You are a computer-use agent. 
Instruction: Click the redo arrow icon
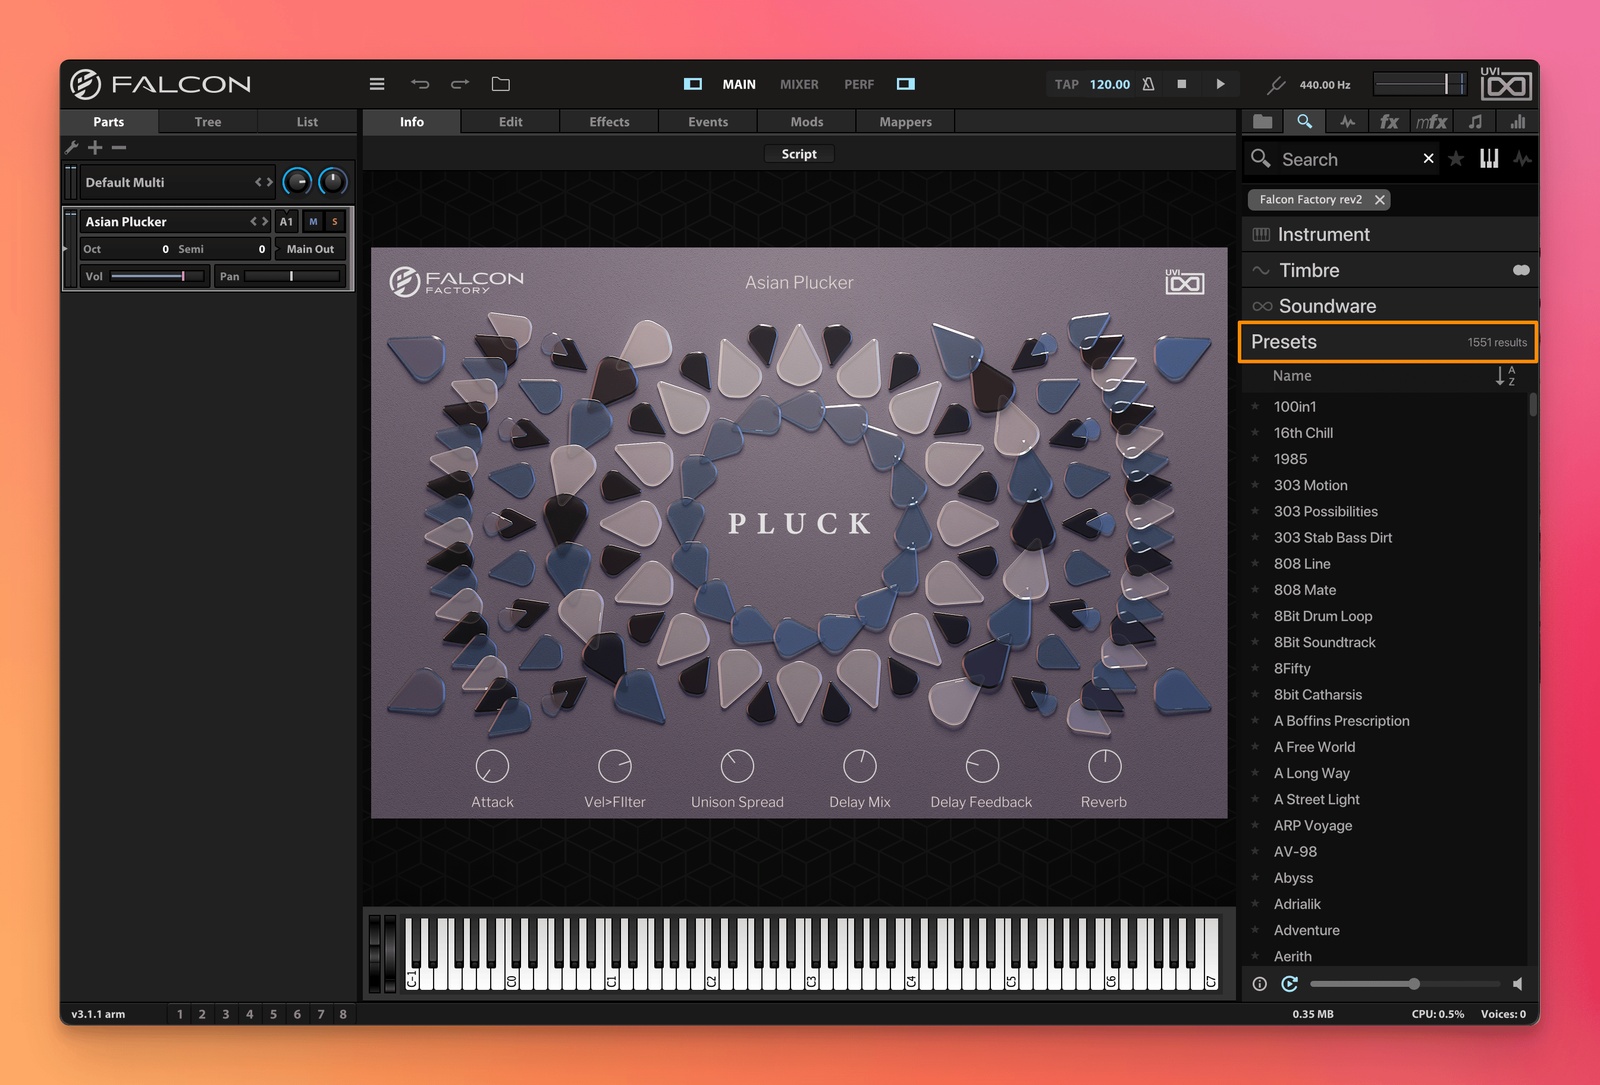[x=460, y=84]
